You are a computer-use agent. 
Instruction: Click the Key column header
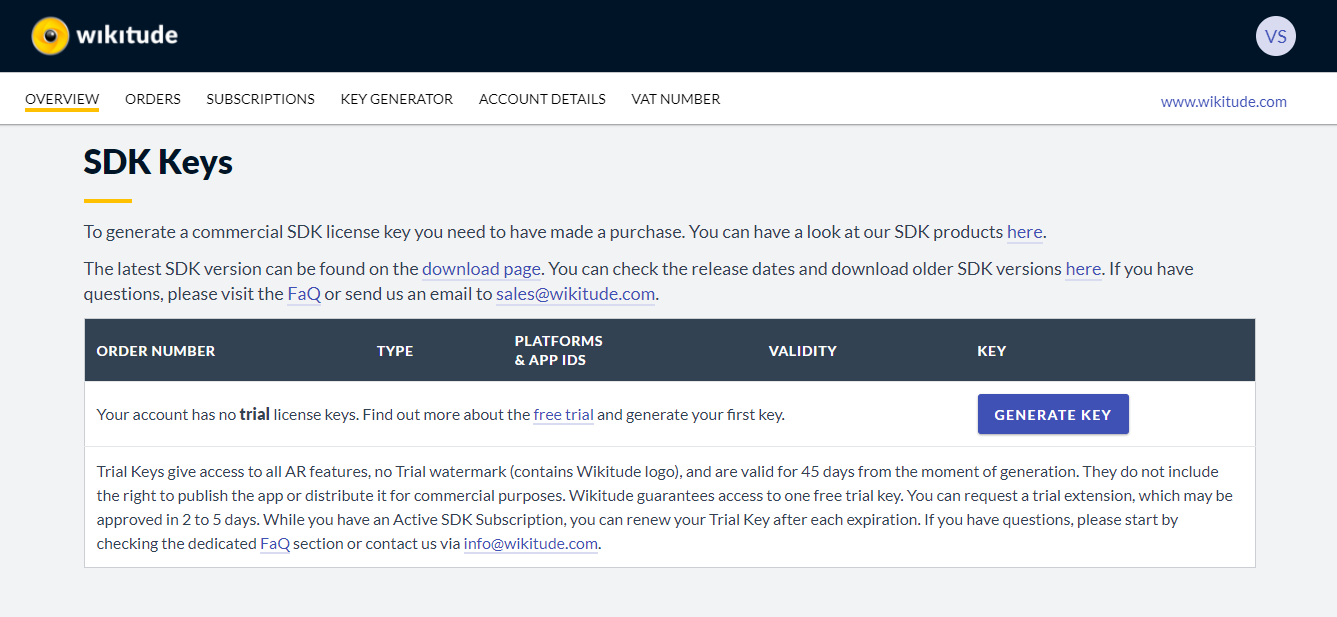[x=992, y=351]
